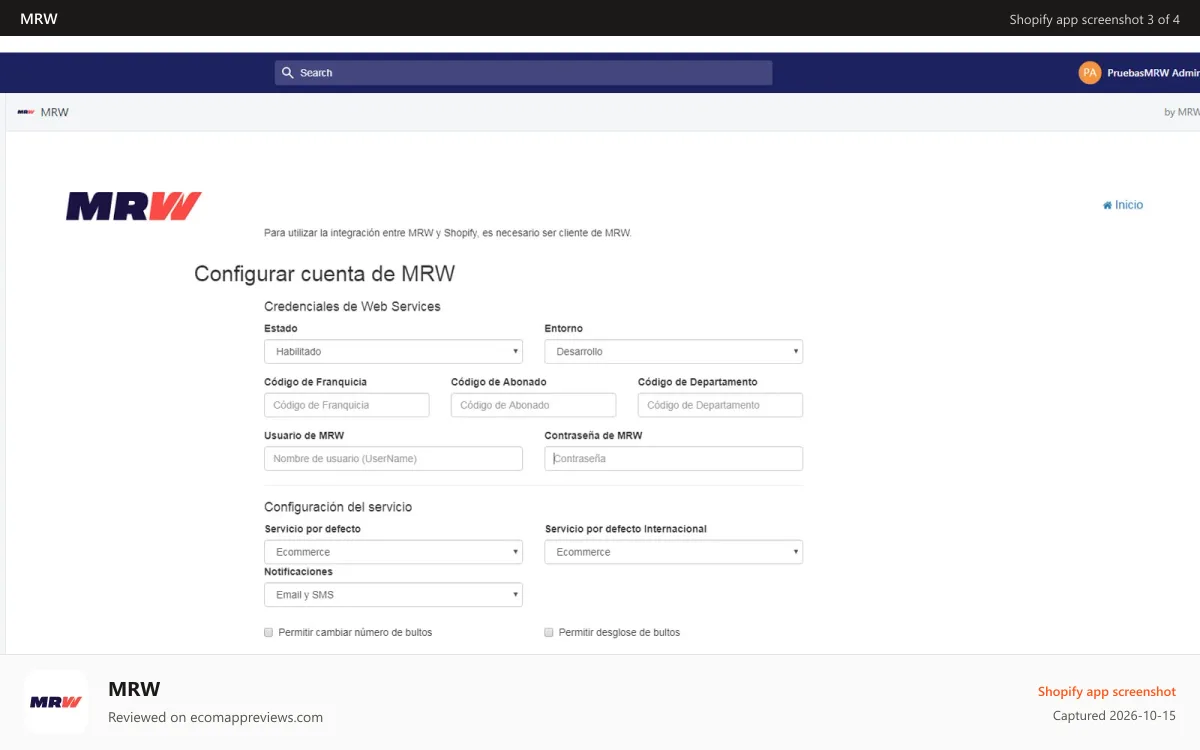
Task: Click the Código de Franquicia field
Action: click(x=346, y=405)
